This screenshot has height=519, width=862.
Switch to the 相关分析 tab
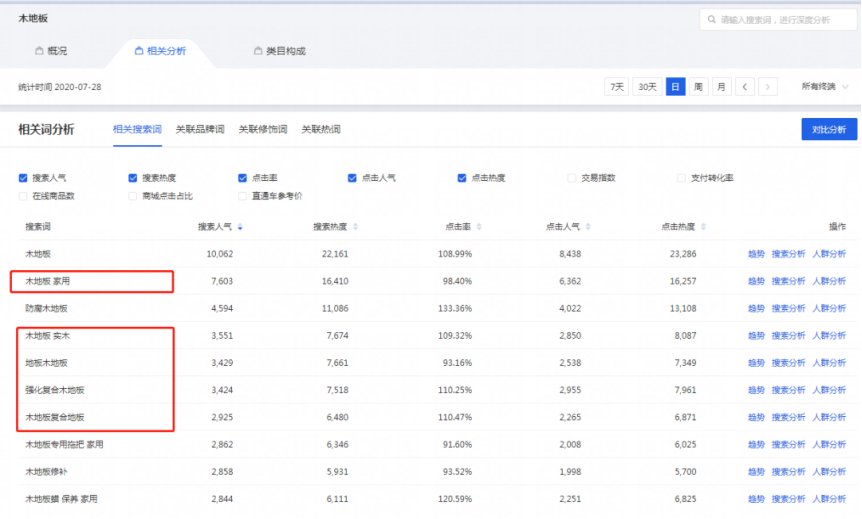160,51
